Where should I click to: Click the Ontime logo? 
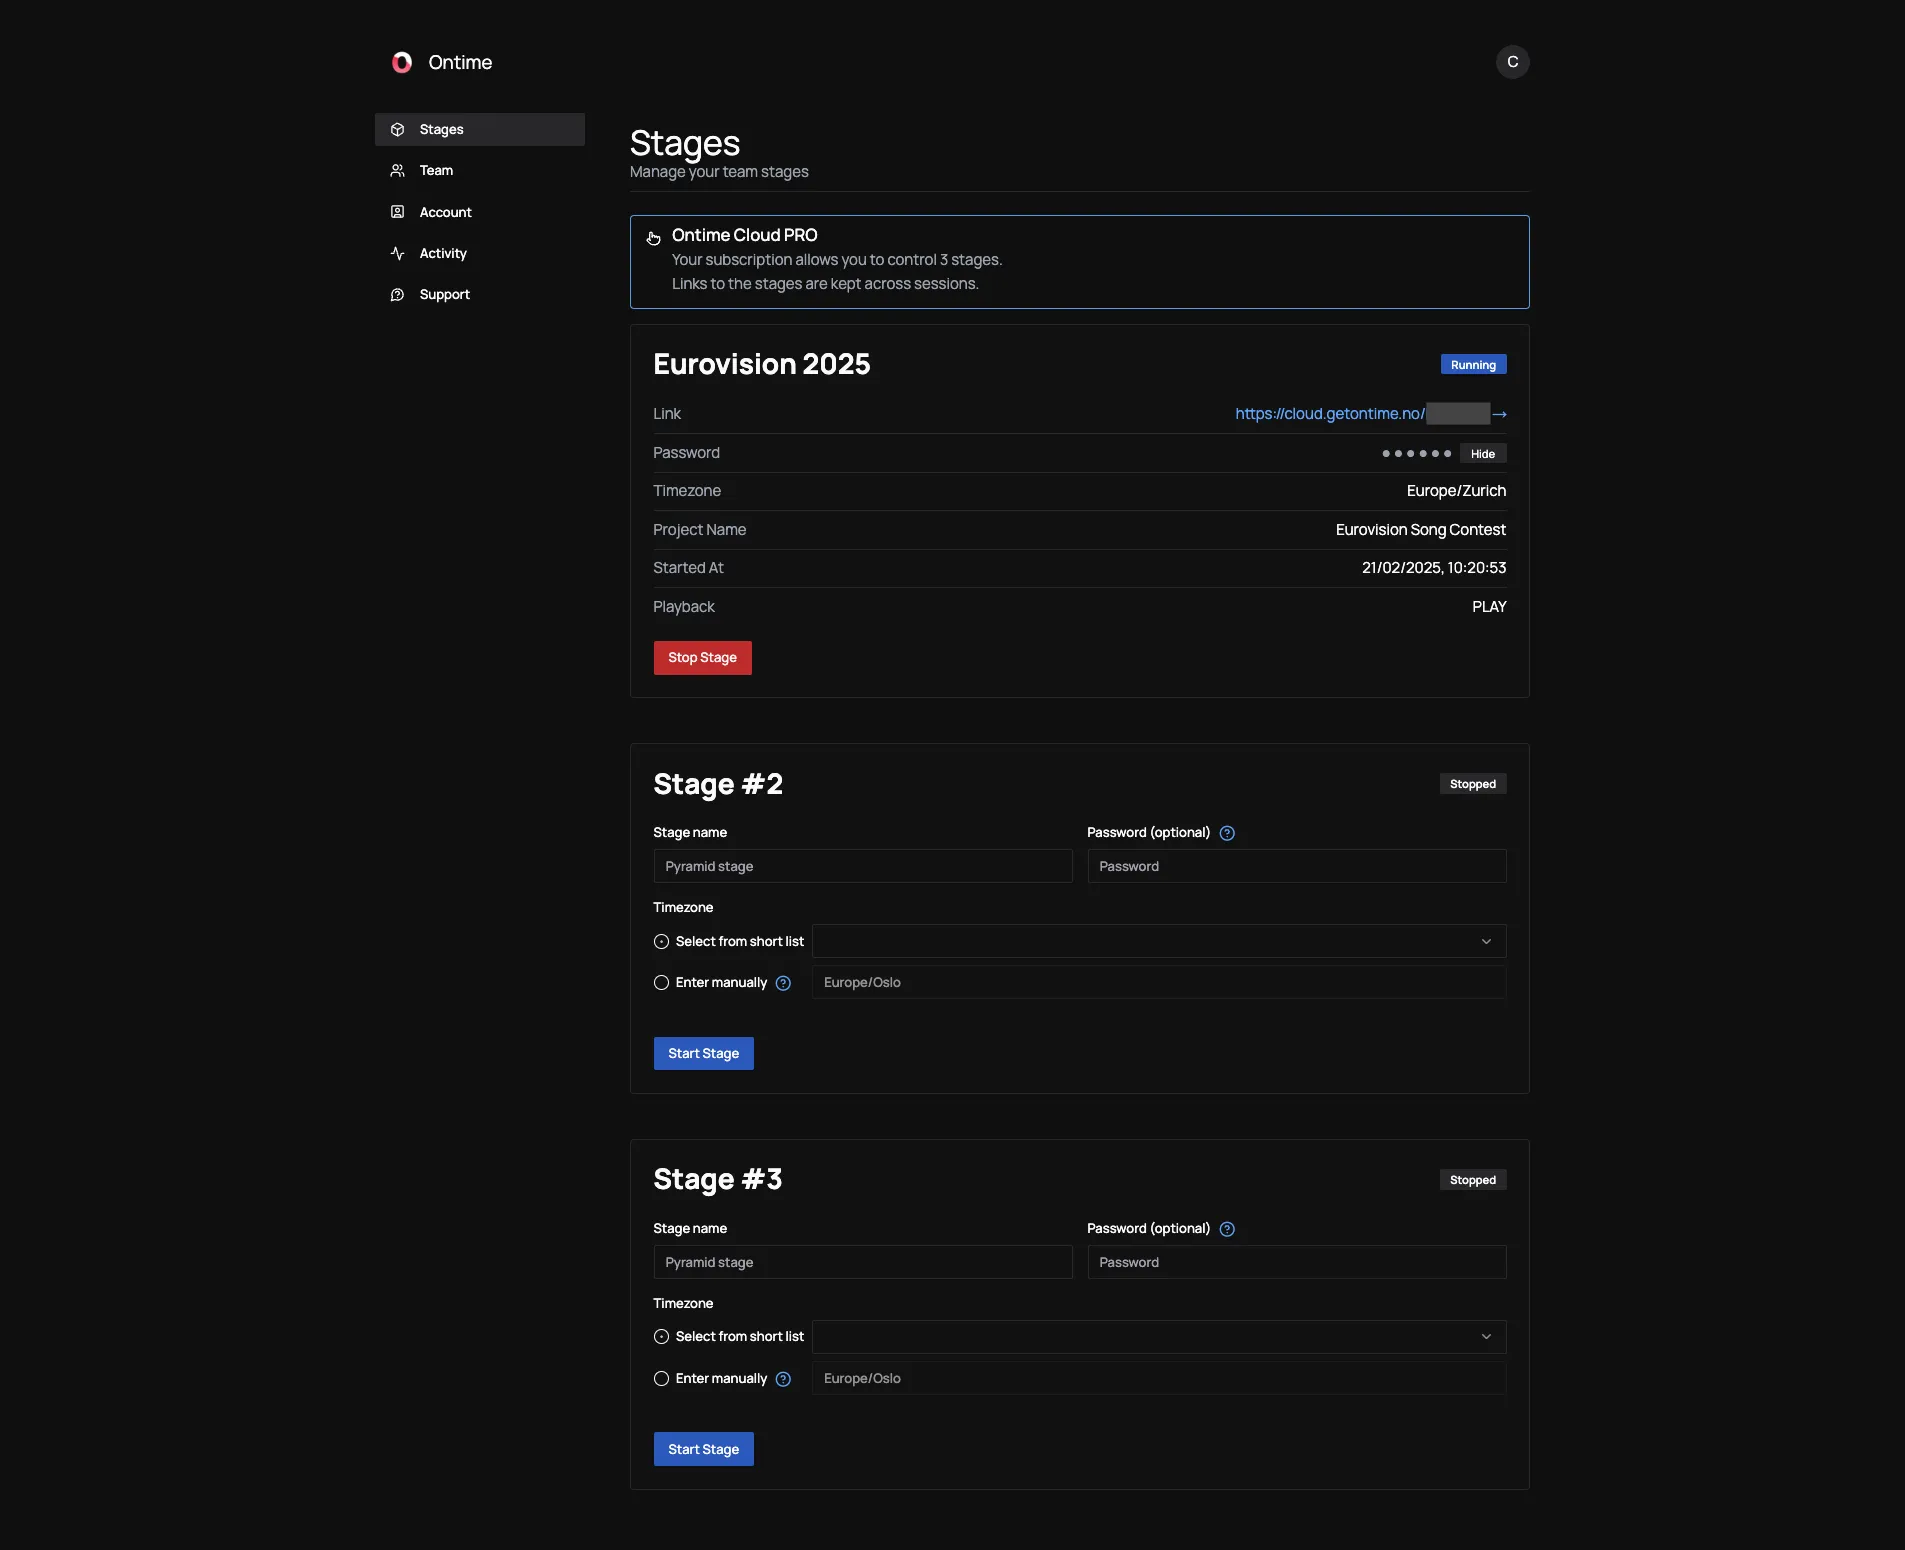[402, 61]
